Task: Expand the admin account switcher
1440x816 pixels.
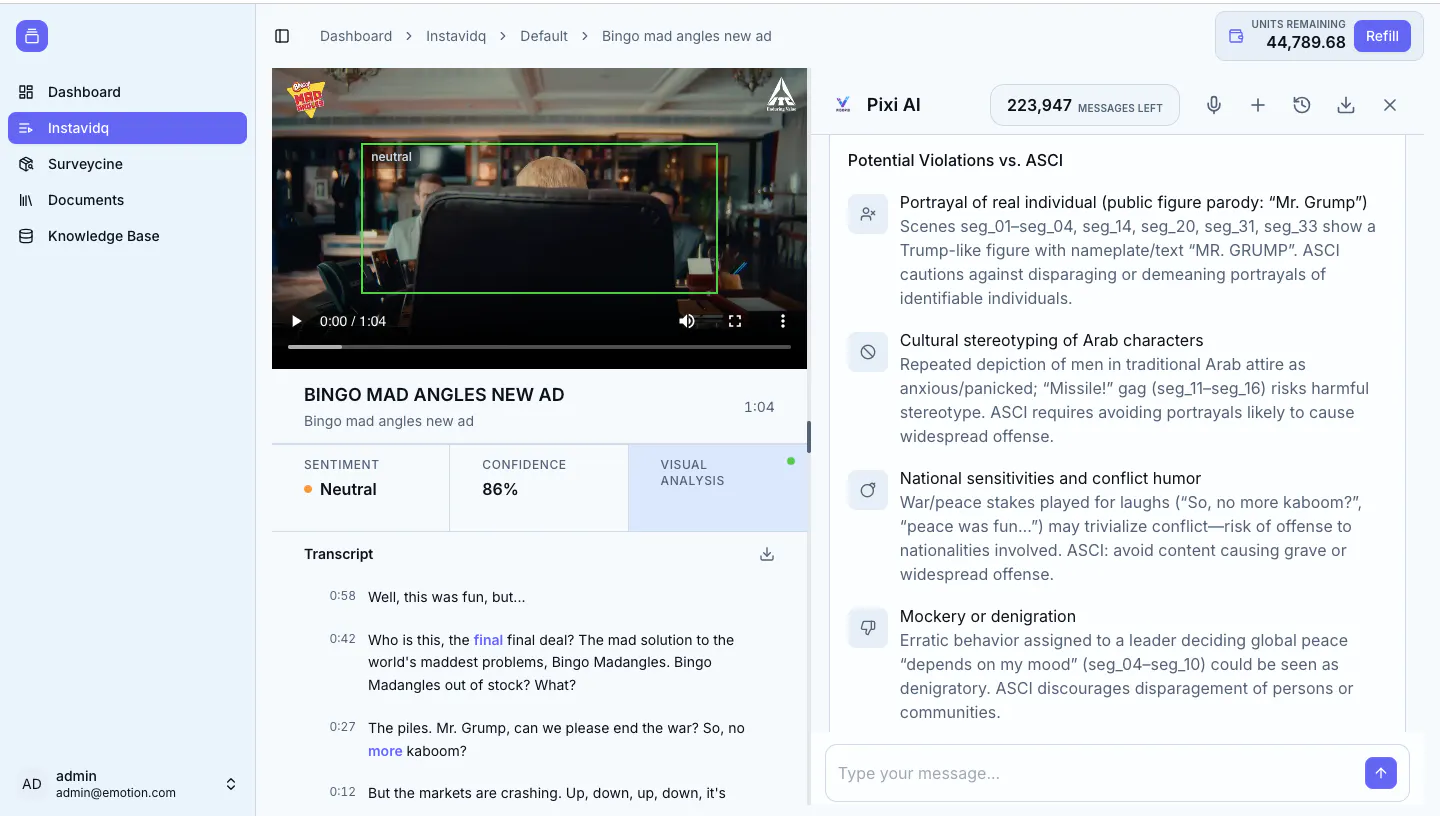Action: coord(231,784)
